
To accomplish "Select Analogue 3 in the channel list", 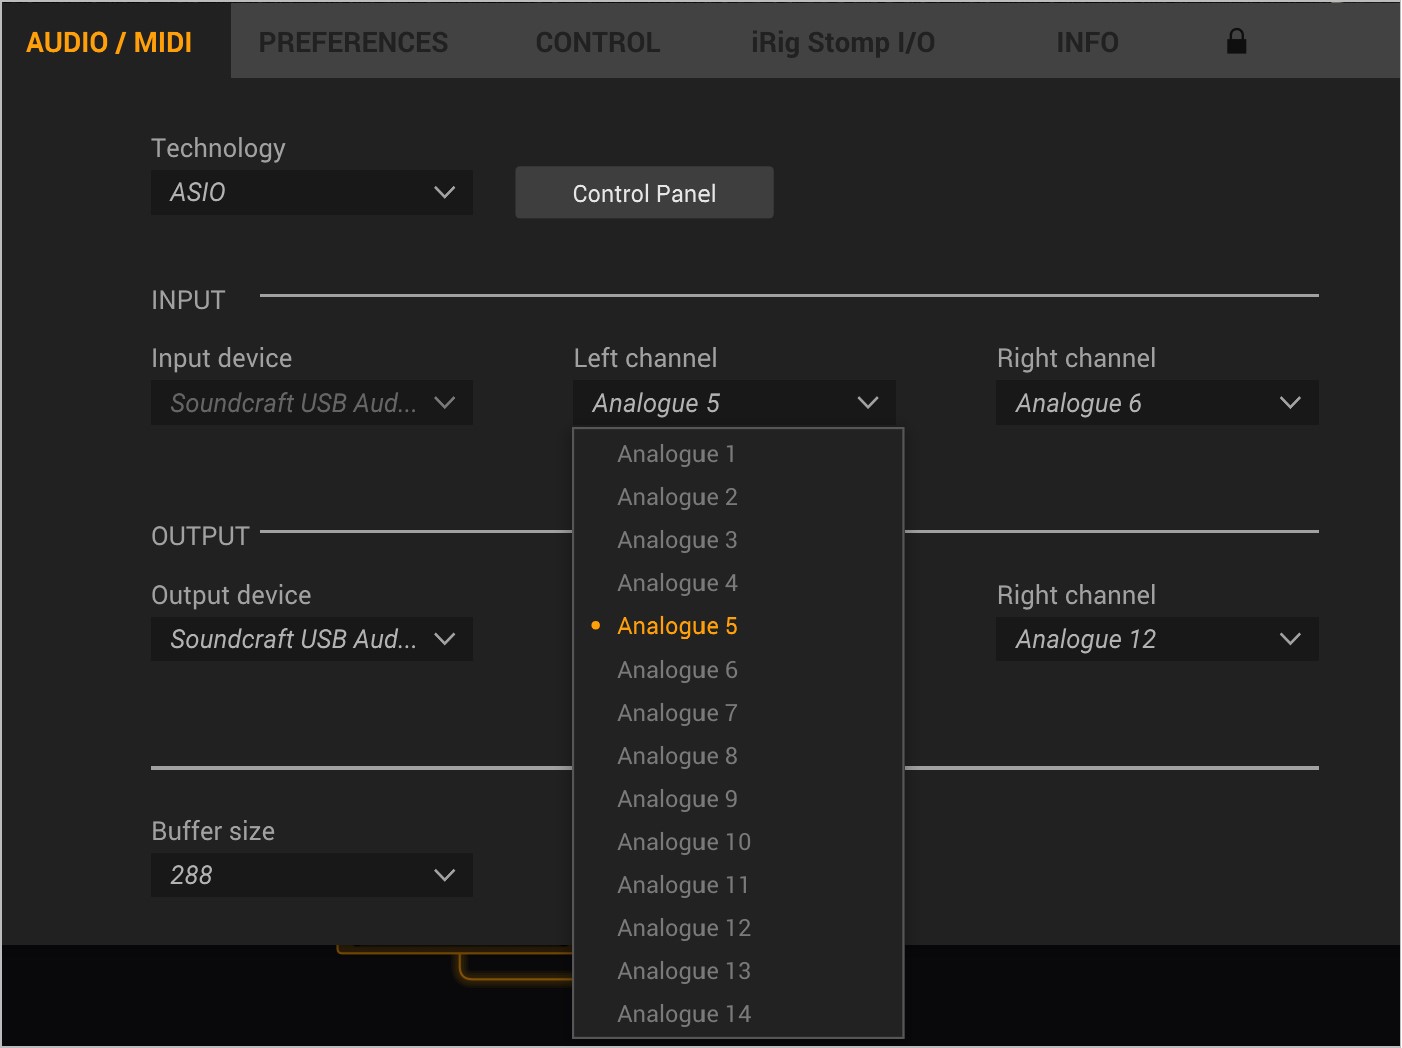I will point(677,540).
